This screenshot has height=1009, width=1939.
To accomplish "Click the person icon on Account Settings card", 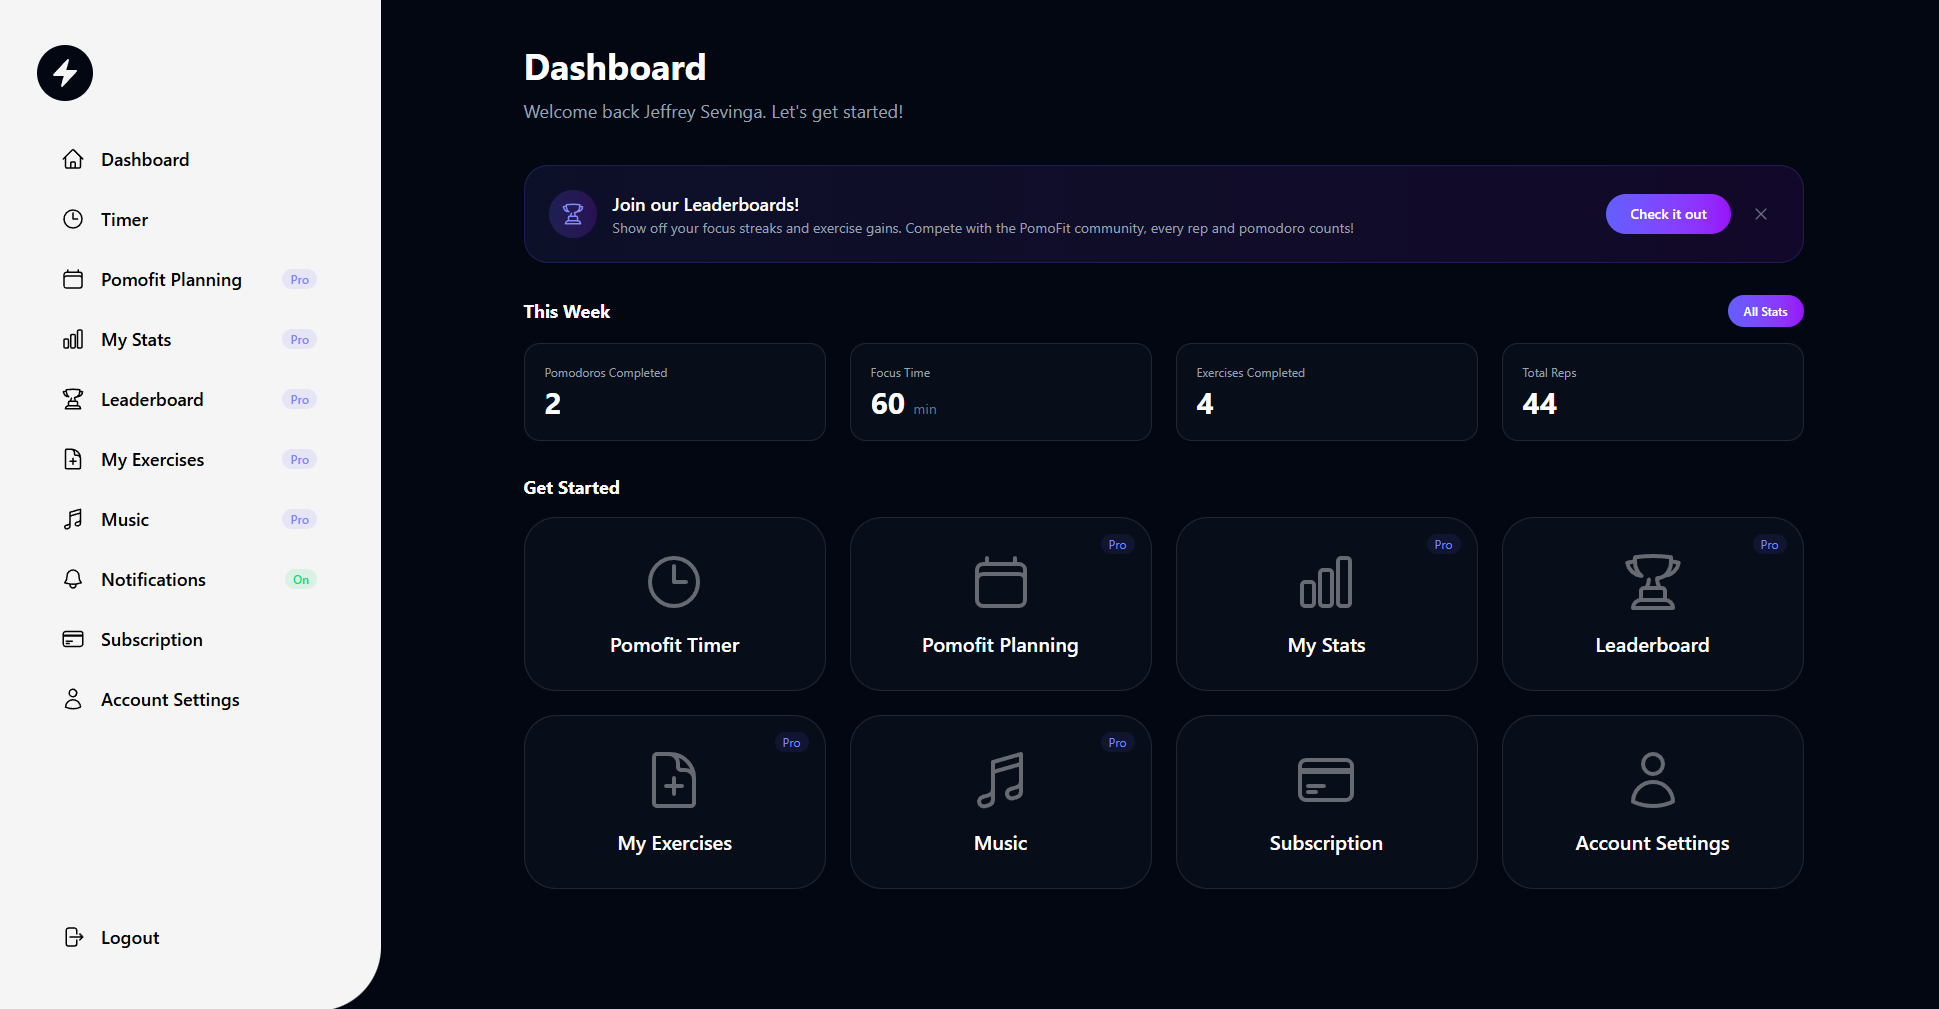I will click(x=1653, y=780).
